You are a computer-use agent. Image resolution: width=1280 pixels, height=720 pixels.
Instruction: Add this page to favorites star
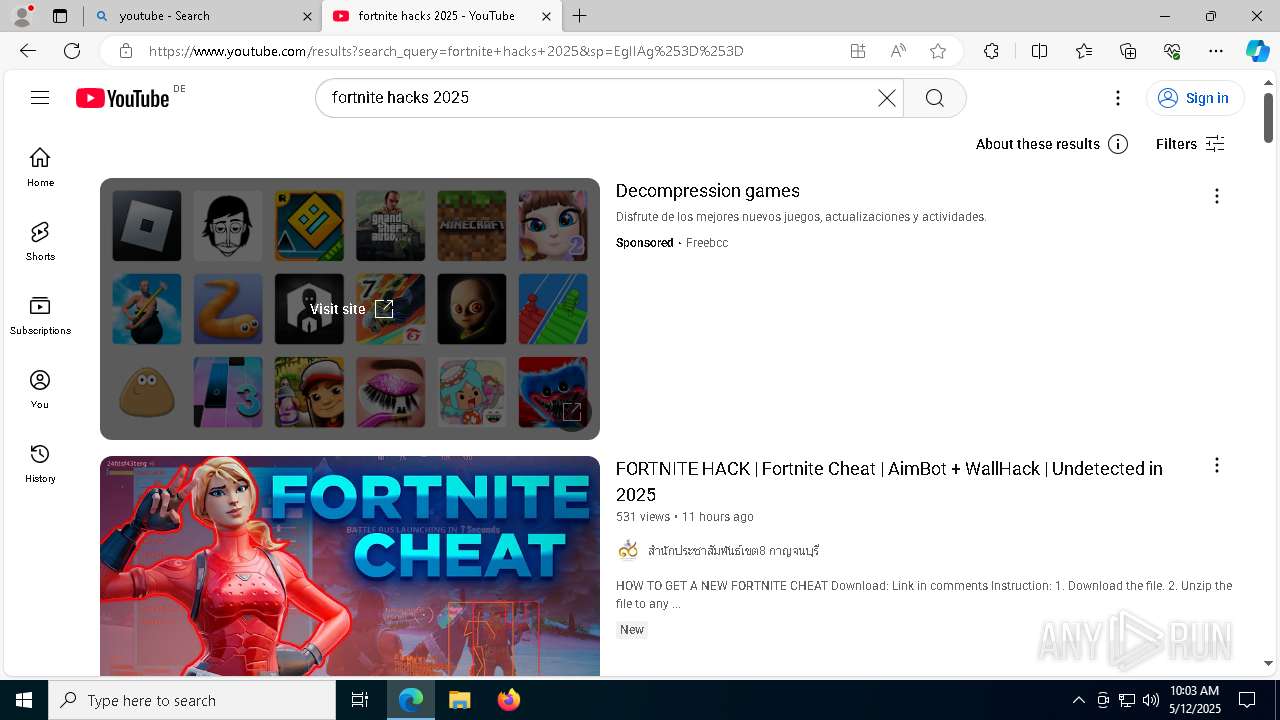point(938,51)
